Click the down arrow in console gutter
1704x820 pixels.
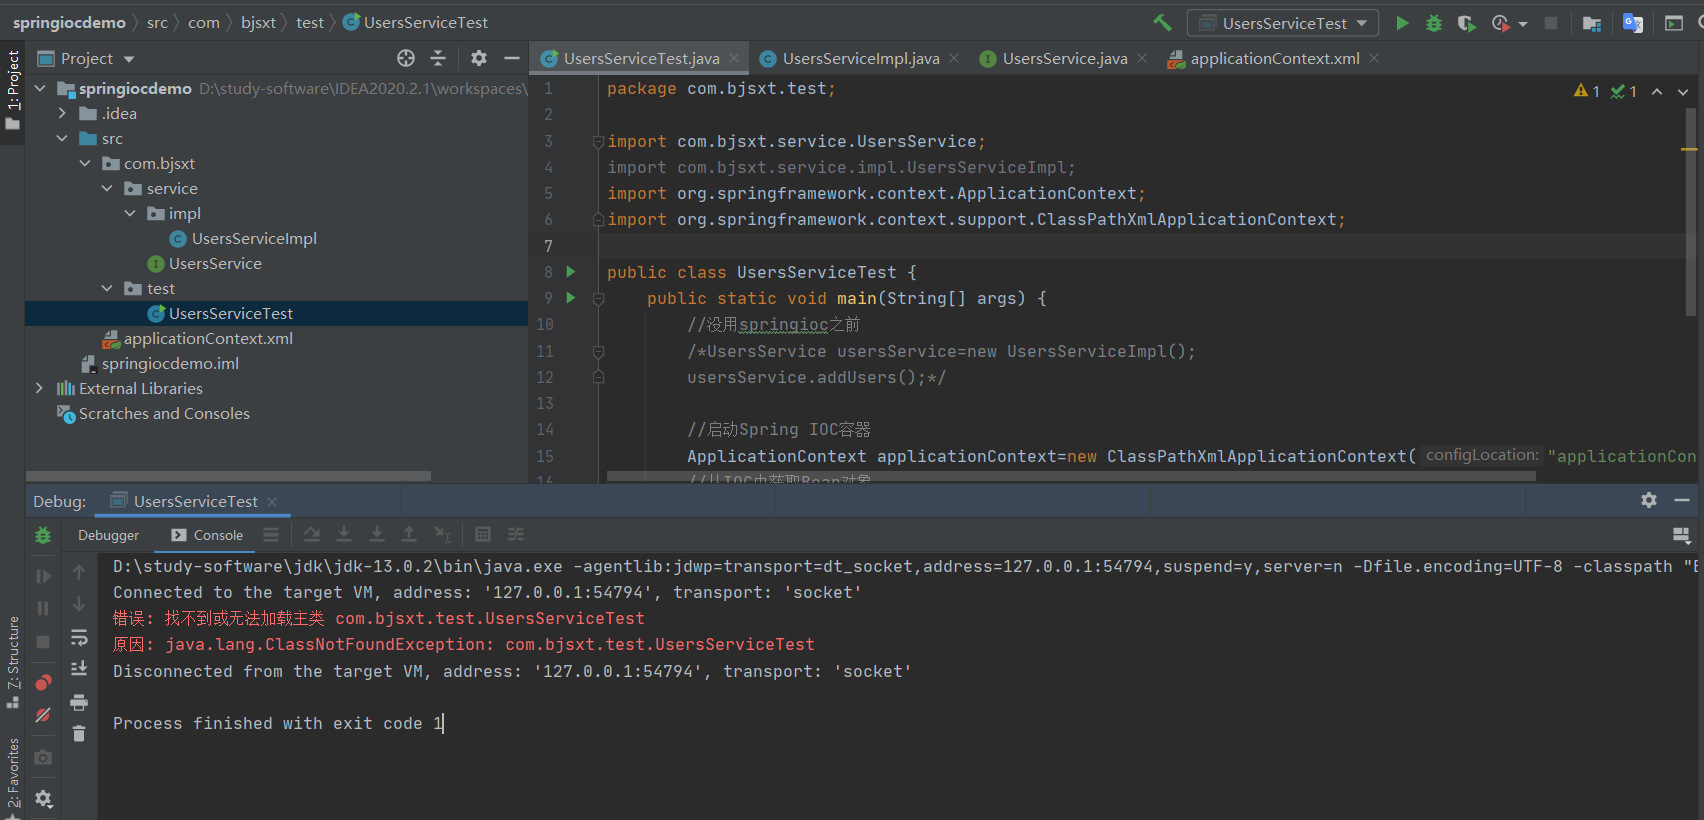click(79, 604)
